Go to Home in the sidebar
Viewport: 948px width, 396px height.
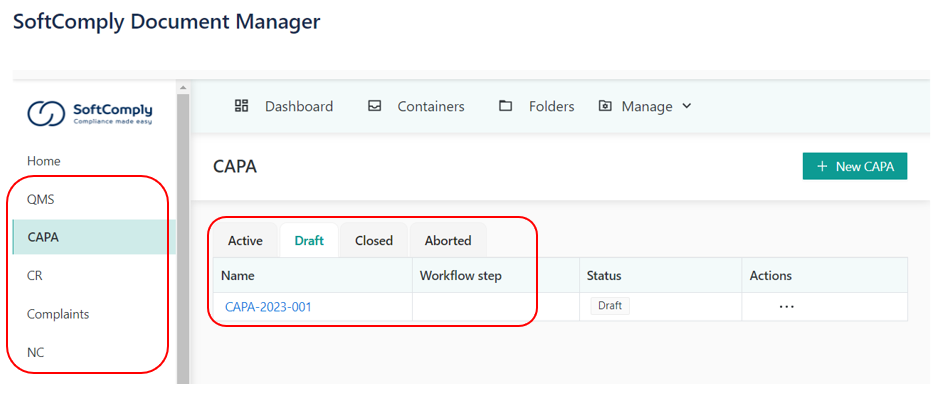click(44, 161)
